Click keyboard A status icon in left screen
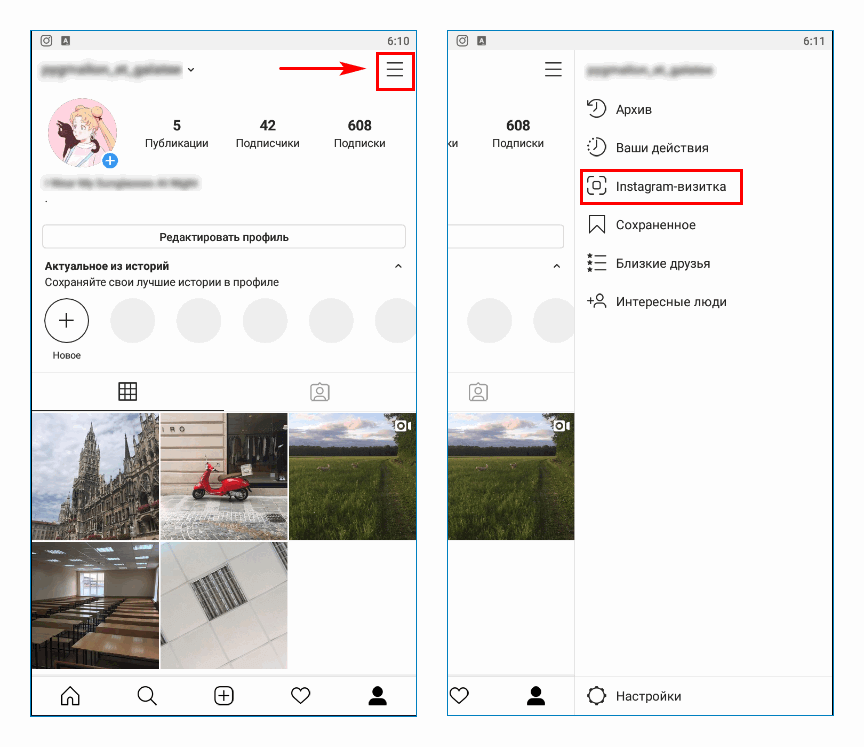Image resolution: width=864 pixels, height=747 pixels. coord(66,41)
